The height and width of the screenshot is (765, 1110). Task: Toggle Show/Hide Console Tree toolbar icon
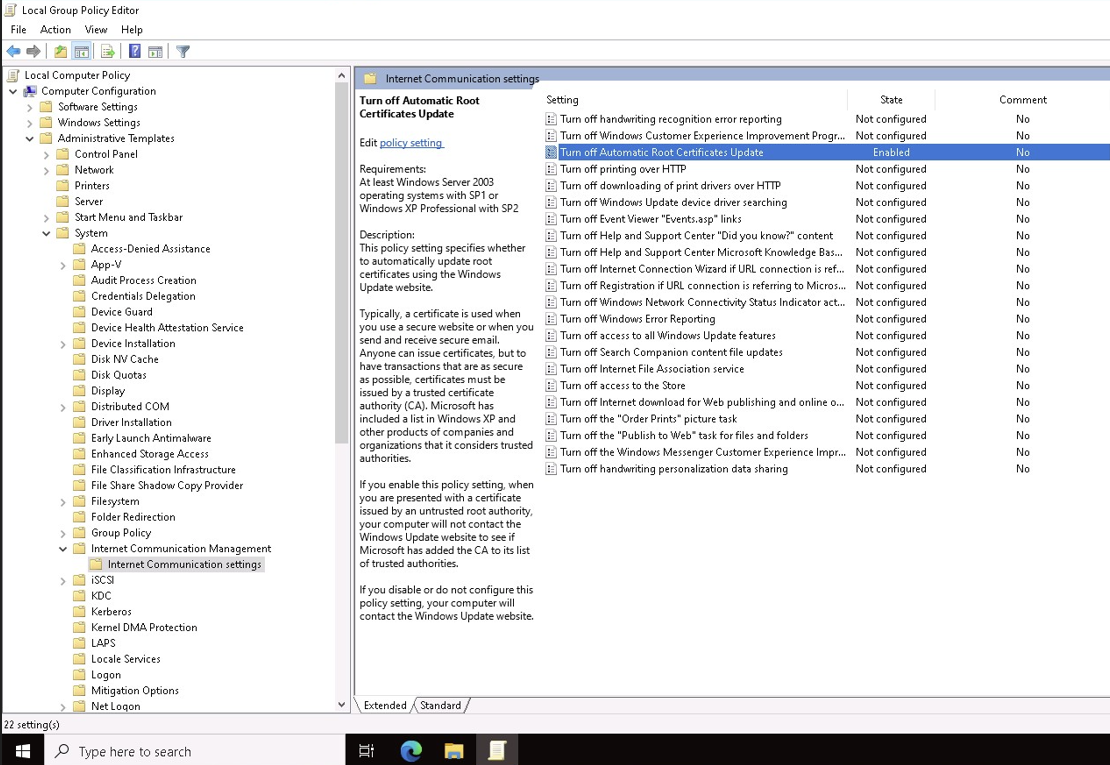point(82,52)
